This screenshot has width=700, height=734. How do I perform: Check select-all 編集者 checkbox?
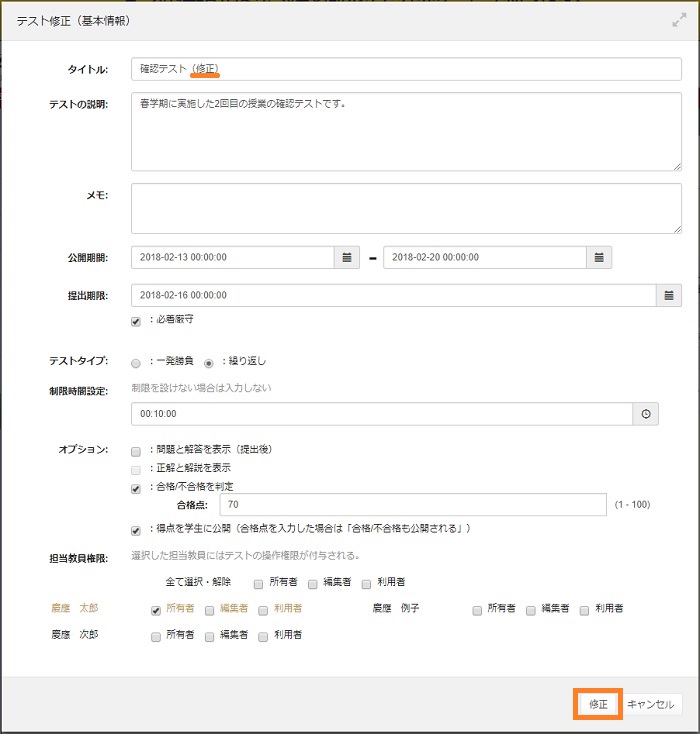point(313,583)
